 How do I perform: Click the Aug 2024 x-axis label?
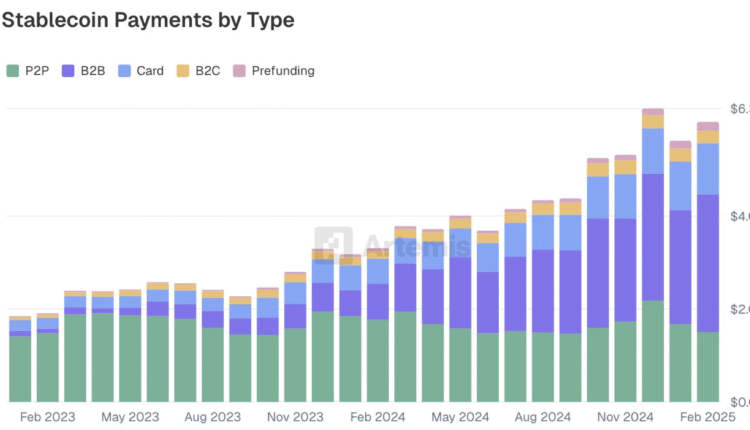(542, 417)
